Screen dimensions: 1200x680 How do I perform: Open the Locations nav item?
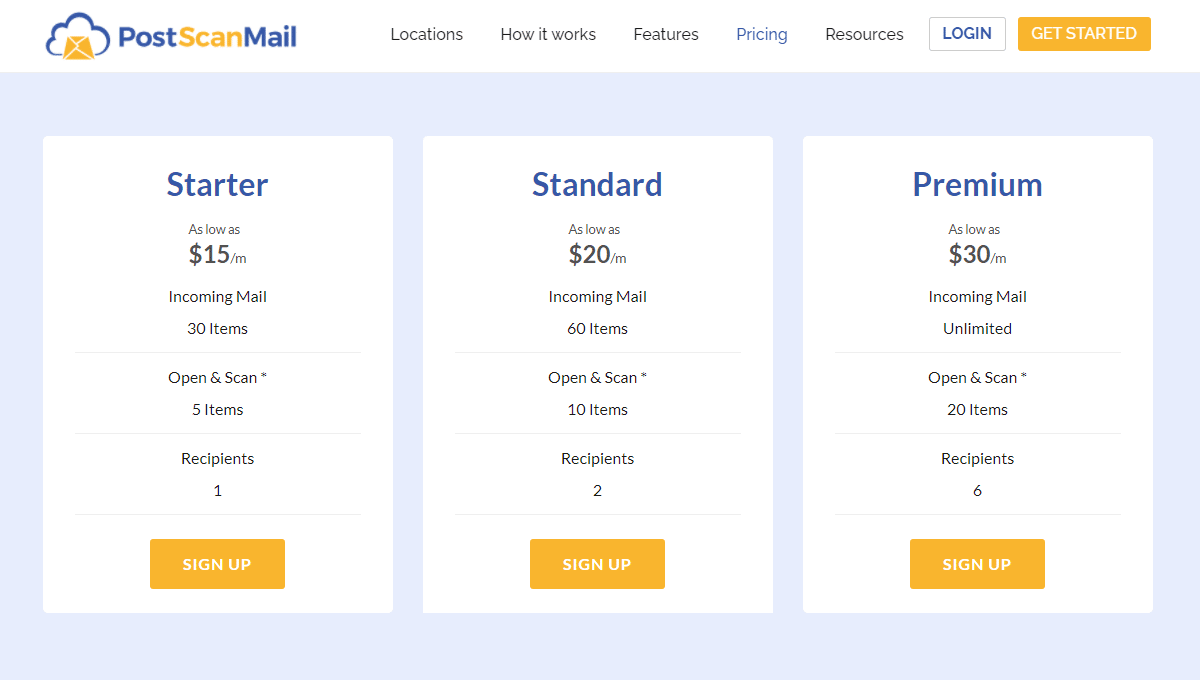[427, 34]
